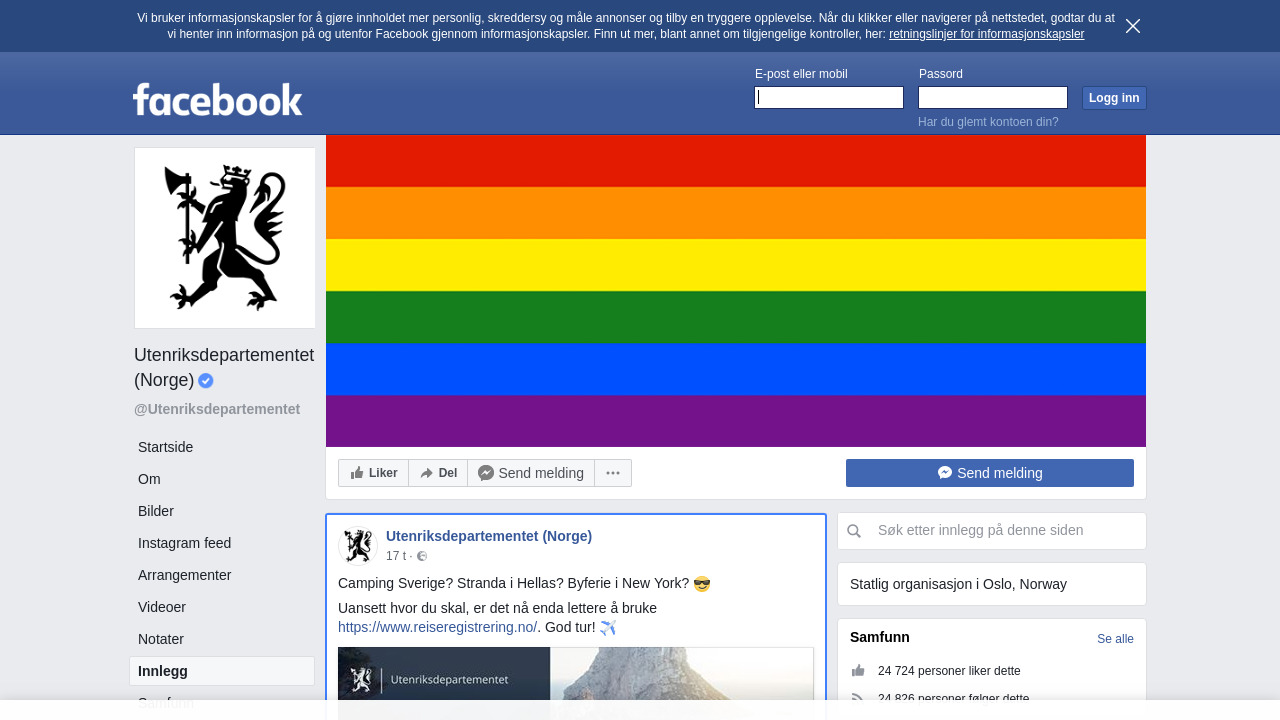Open the rainbow cover photo
The width and height of the screenshot is (1280, 720).
[736, 291]
